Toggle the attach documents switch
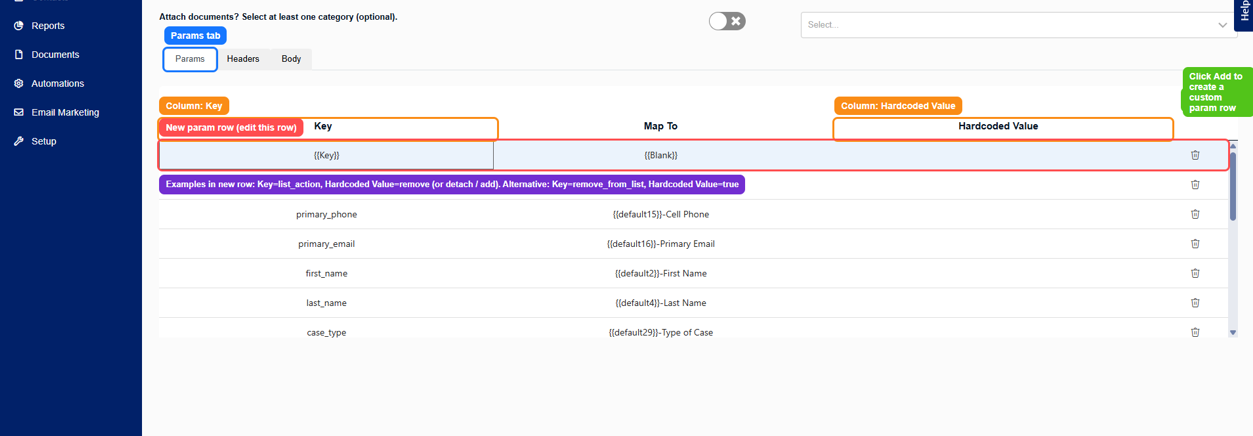The height and width of the screenshot is (436, 1253). tap(727, 21)
